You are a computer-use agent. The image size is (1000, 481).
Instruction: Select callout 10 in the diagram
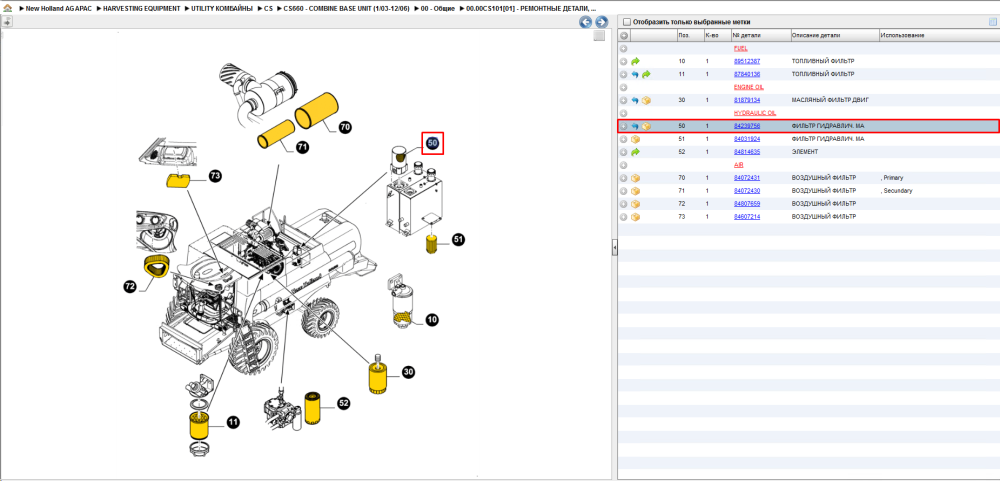432,320
